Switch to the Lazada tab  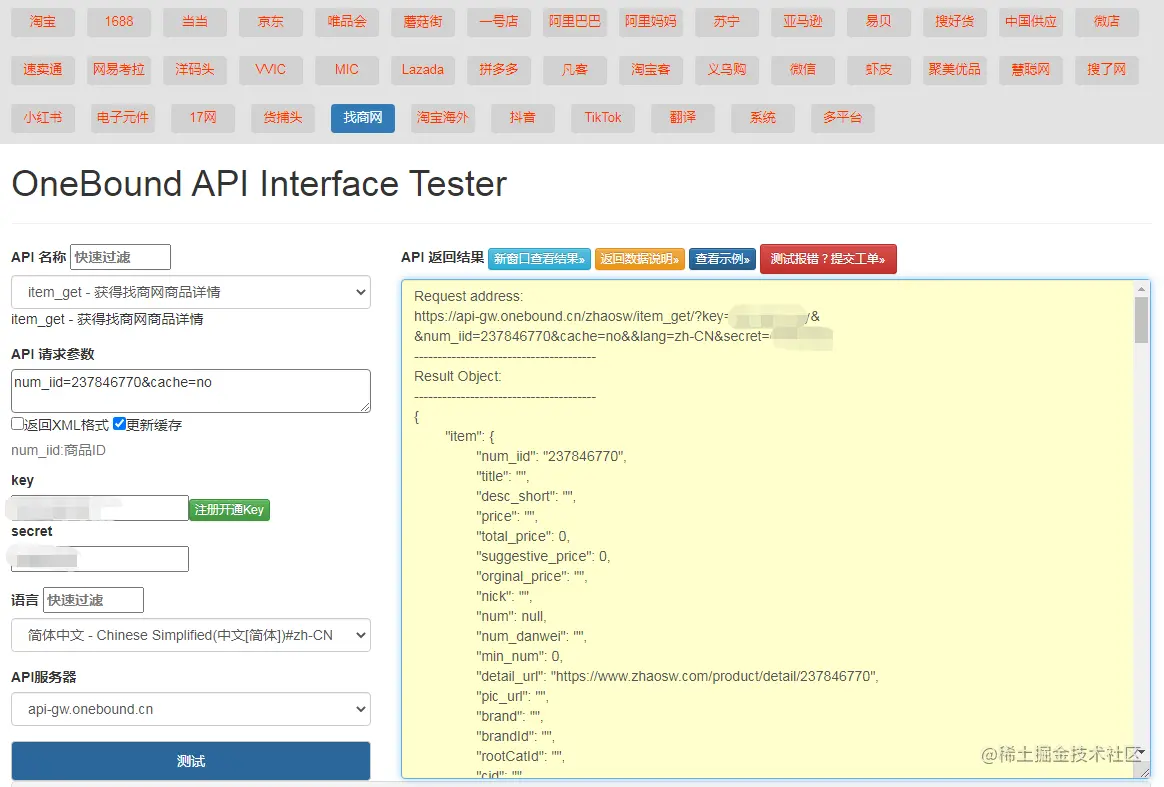[423, 70]
